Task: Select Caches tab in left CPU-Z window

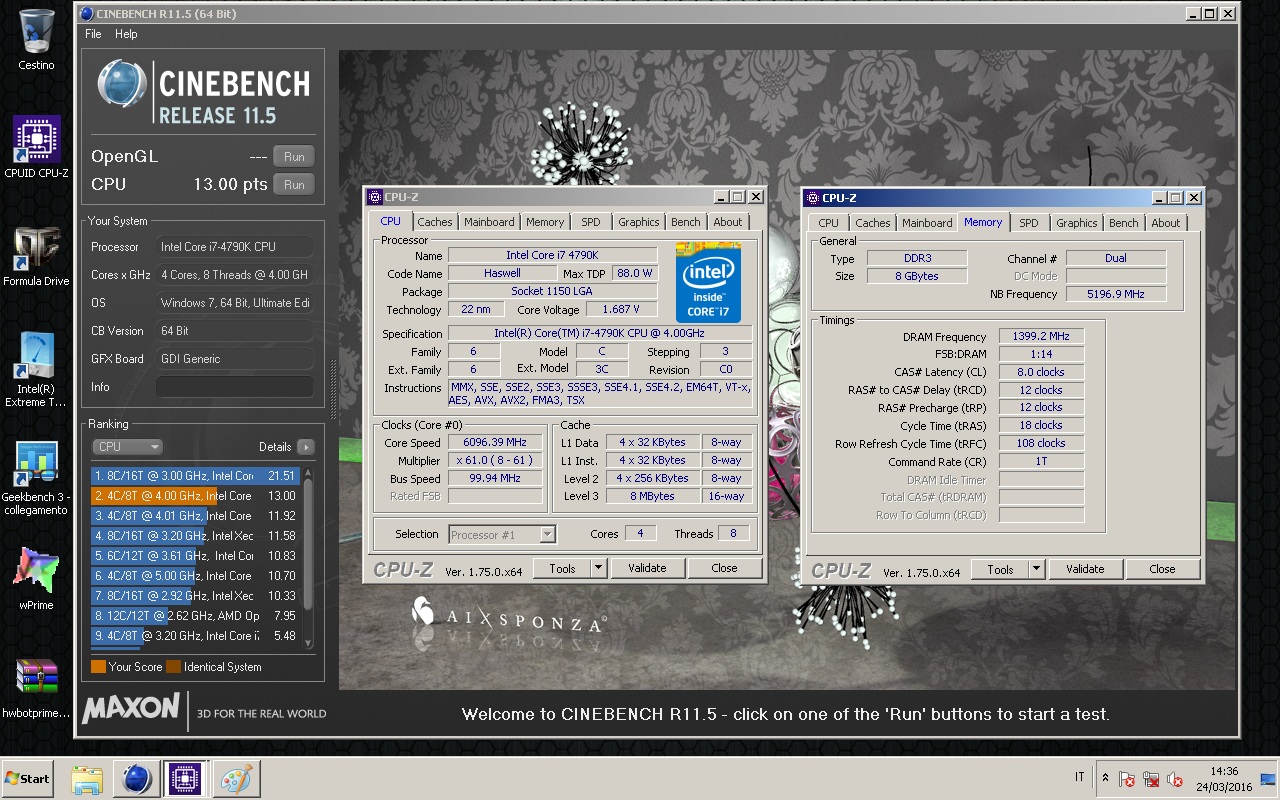Action: pyautogui.click(x=435, y=222)
